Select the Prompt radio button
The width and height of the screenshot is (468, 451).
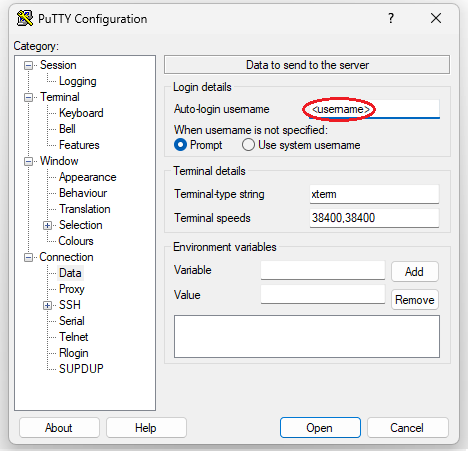180,145
